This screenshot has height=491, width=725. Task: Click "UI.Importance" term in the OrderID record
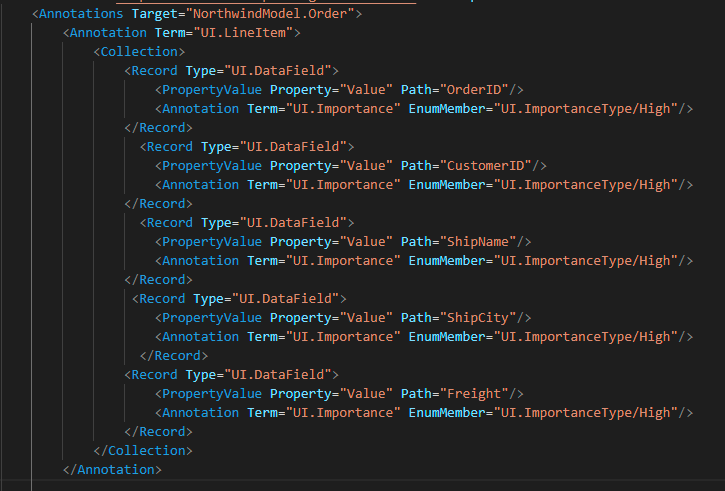(343, 109)
